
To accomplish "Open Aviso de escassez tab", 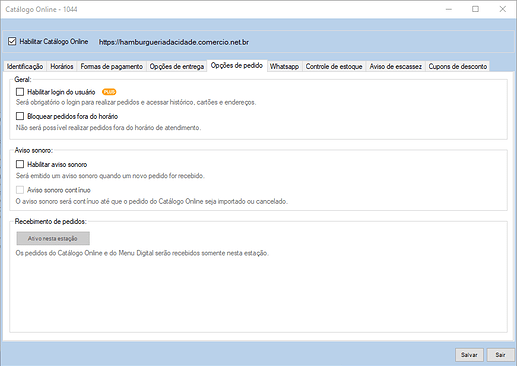I will [x=396, y=66].
